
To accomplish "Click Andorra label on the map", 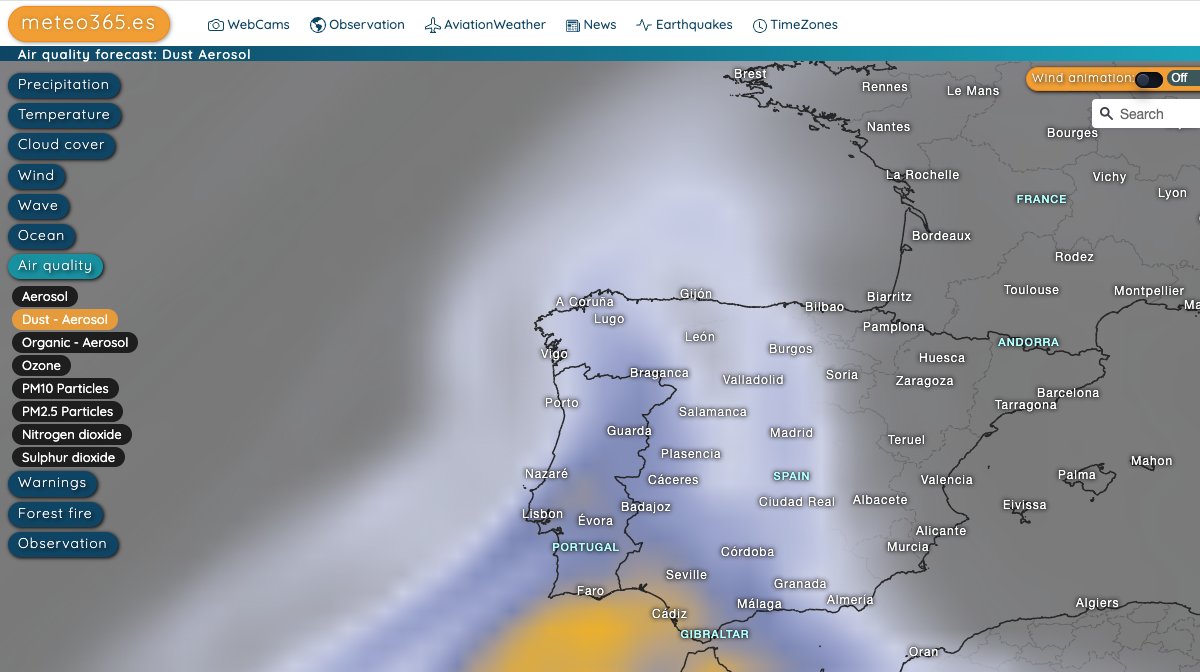I will point(1028,342).
